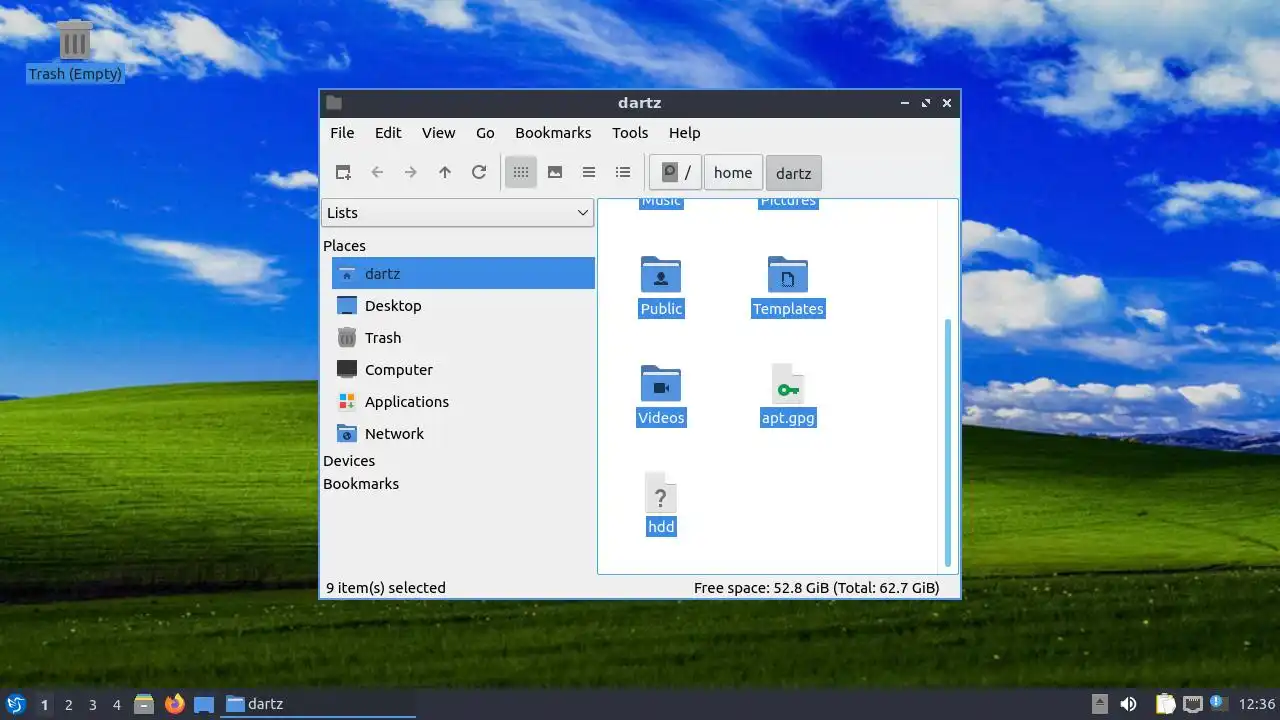The image size is (1280, 720).
Task: Select dartz home in Places
Action: click(x=463, y=273)
